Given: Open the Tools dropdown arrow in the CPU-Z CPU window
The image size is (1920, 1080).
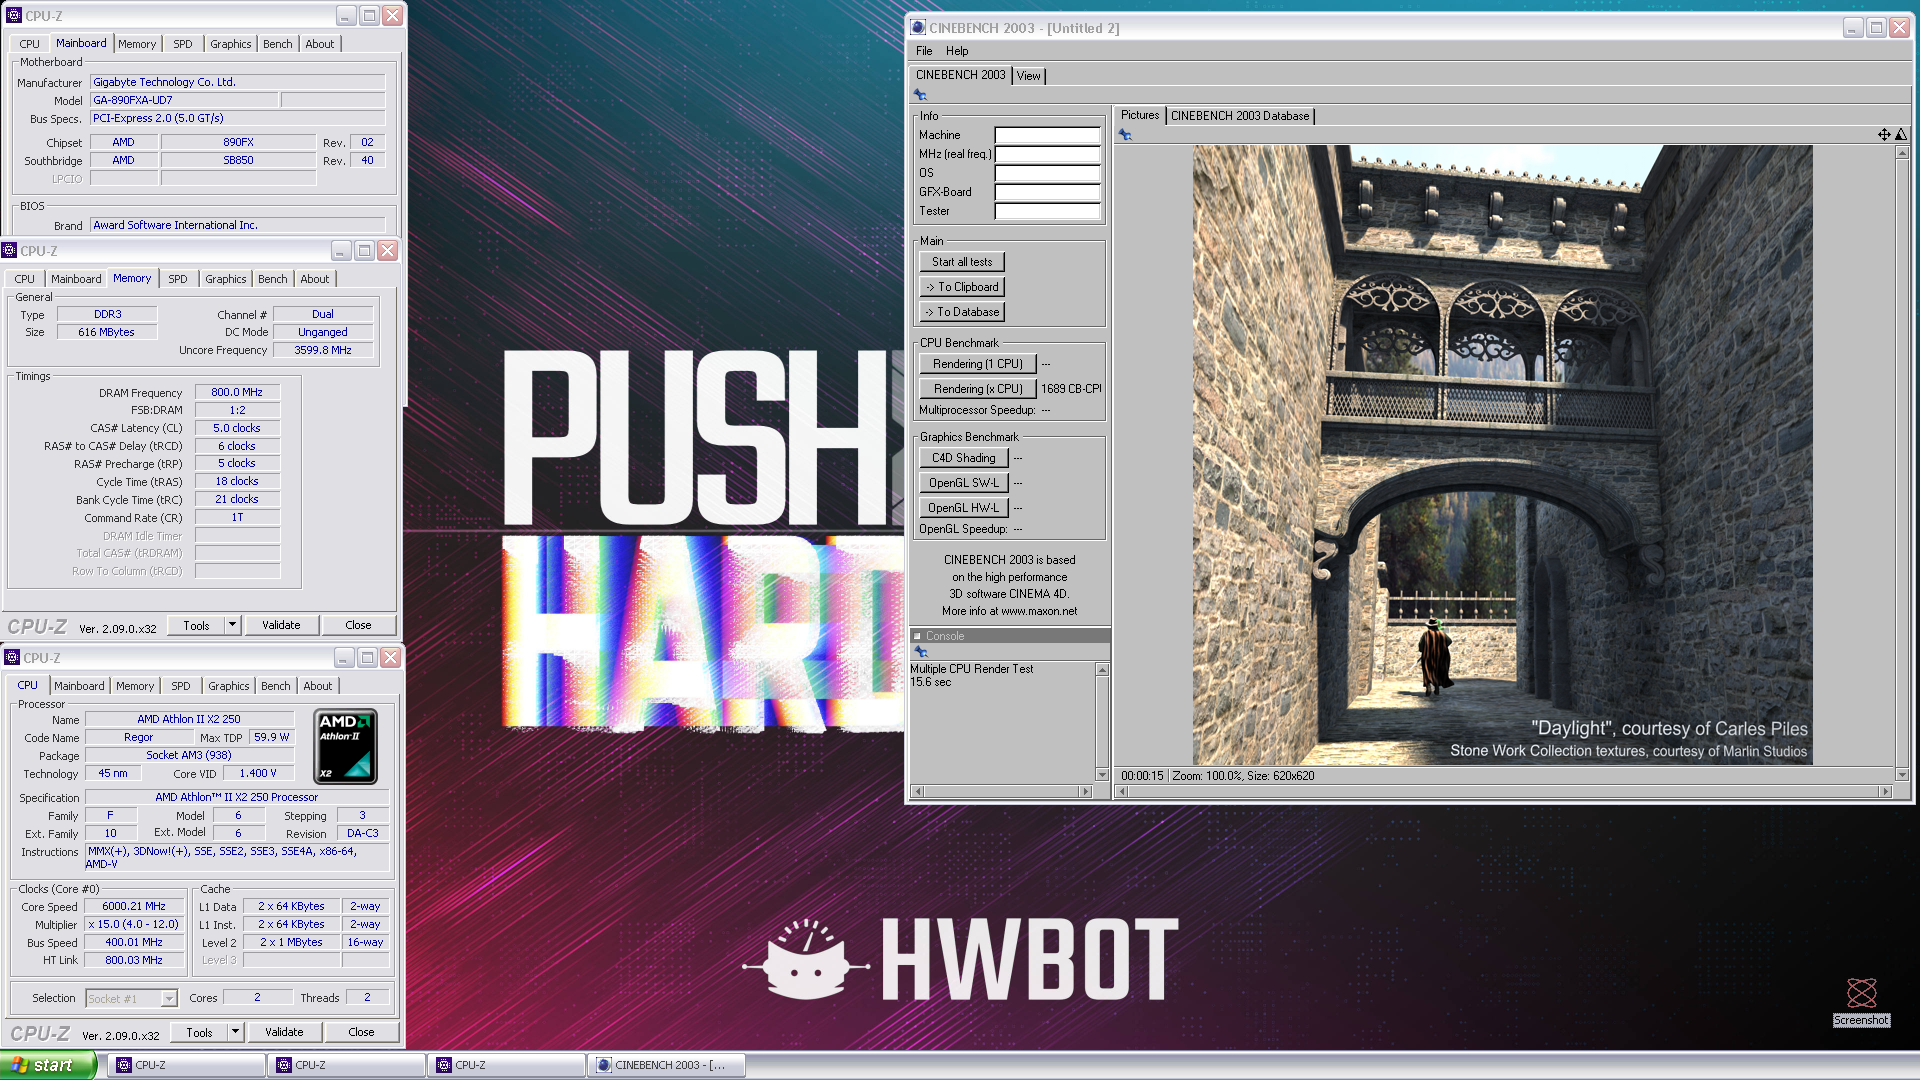Looking at the screenshot, I should [235, 1032].
